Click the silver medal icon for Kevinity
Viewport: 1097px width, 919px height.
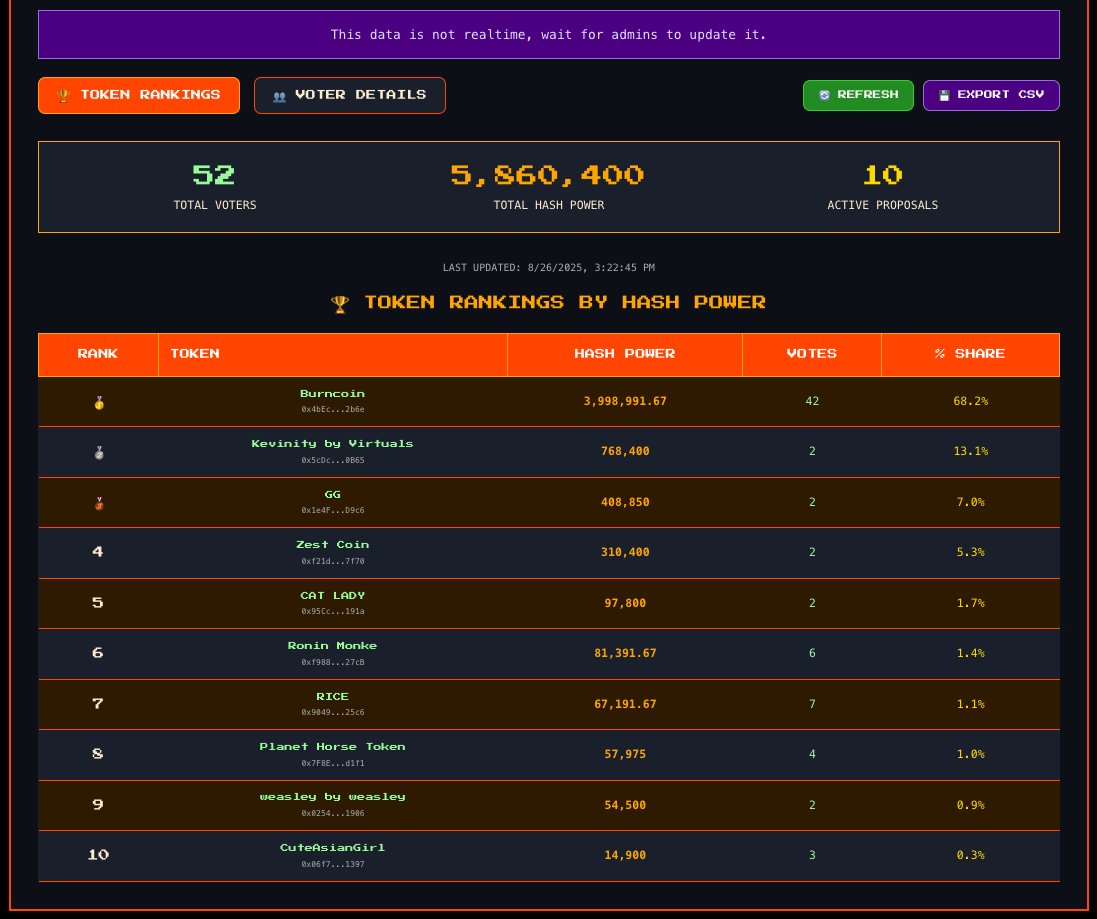tap(98, 451)
